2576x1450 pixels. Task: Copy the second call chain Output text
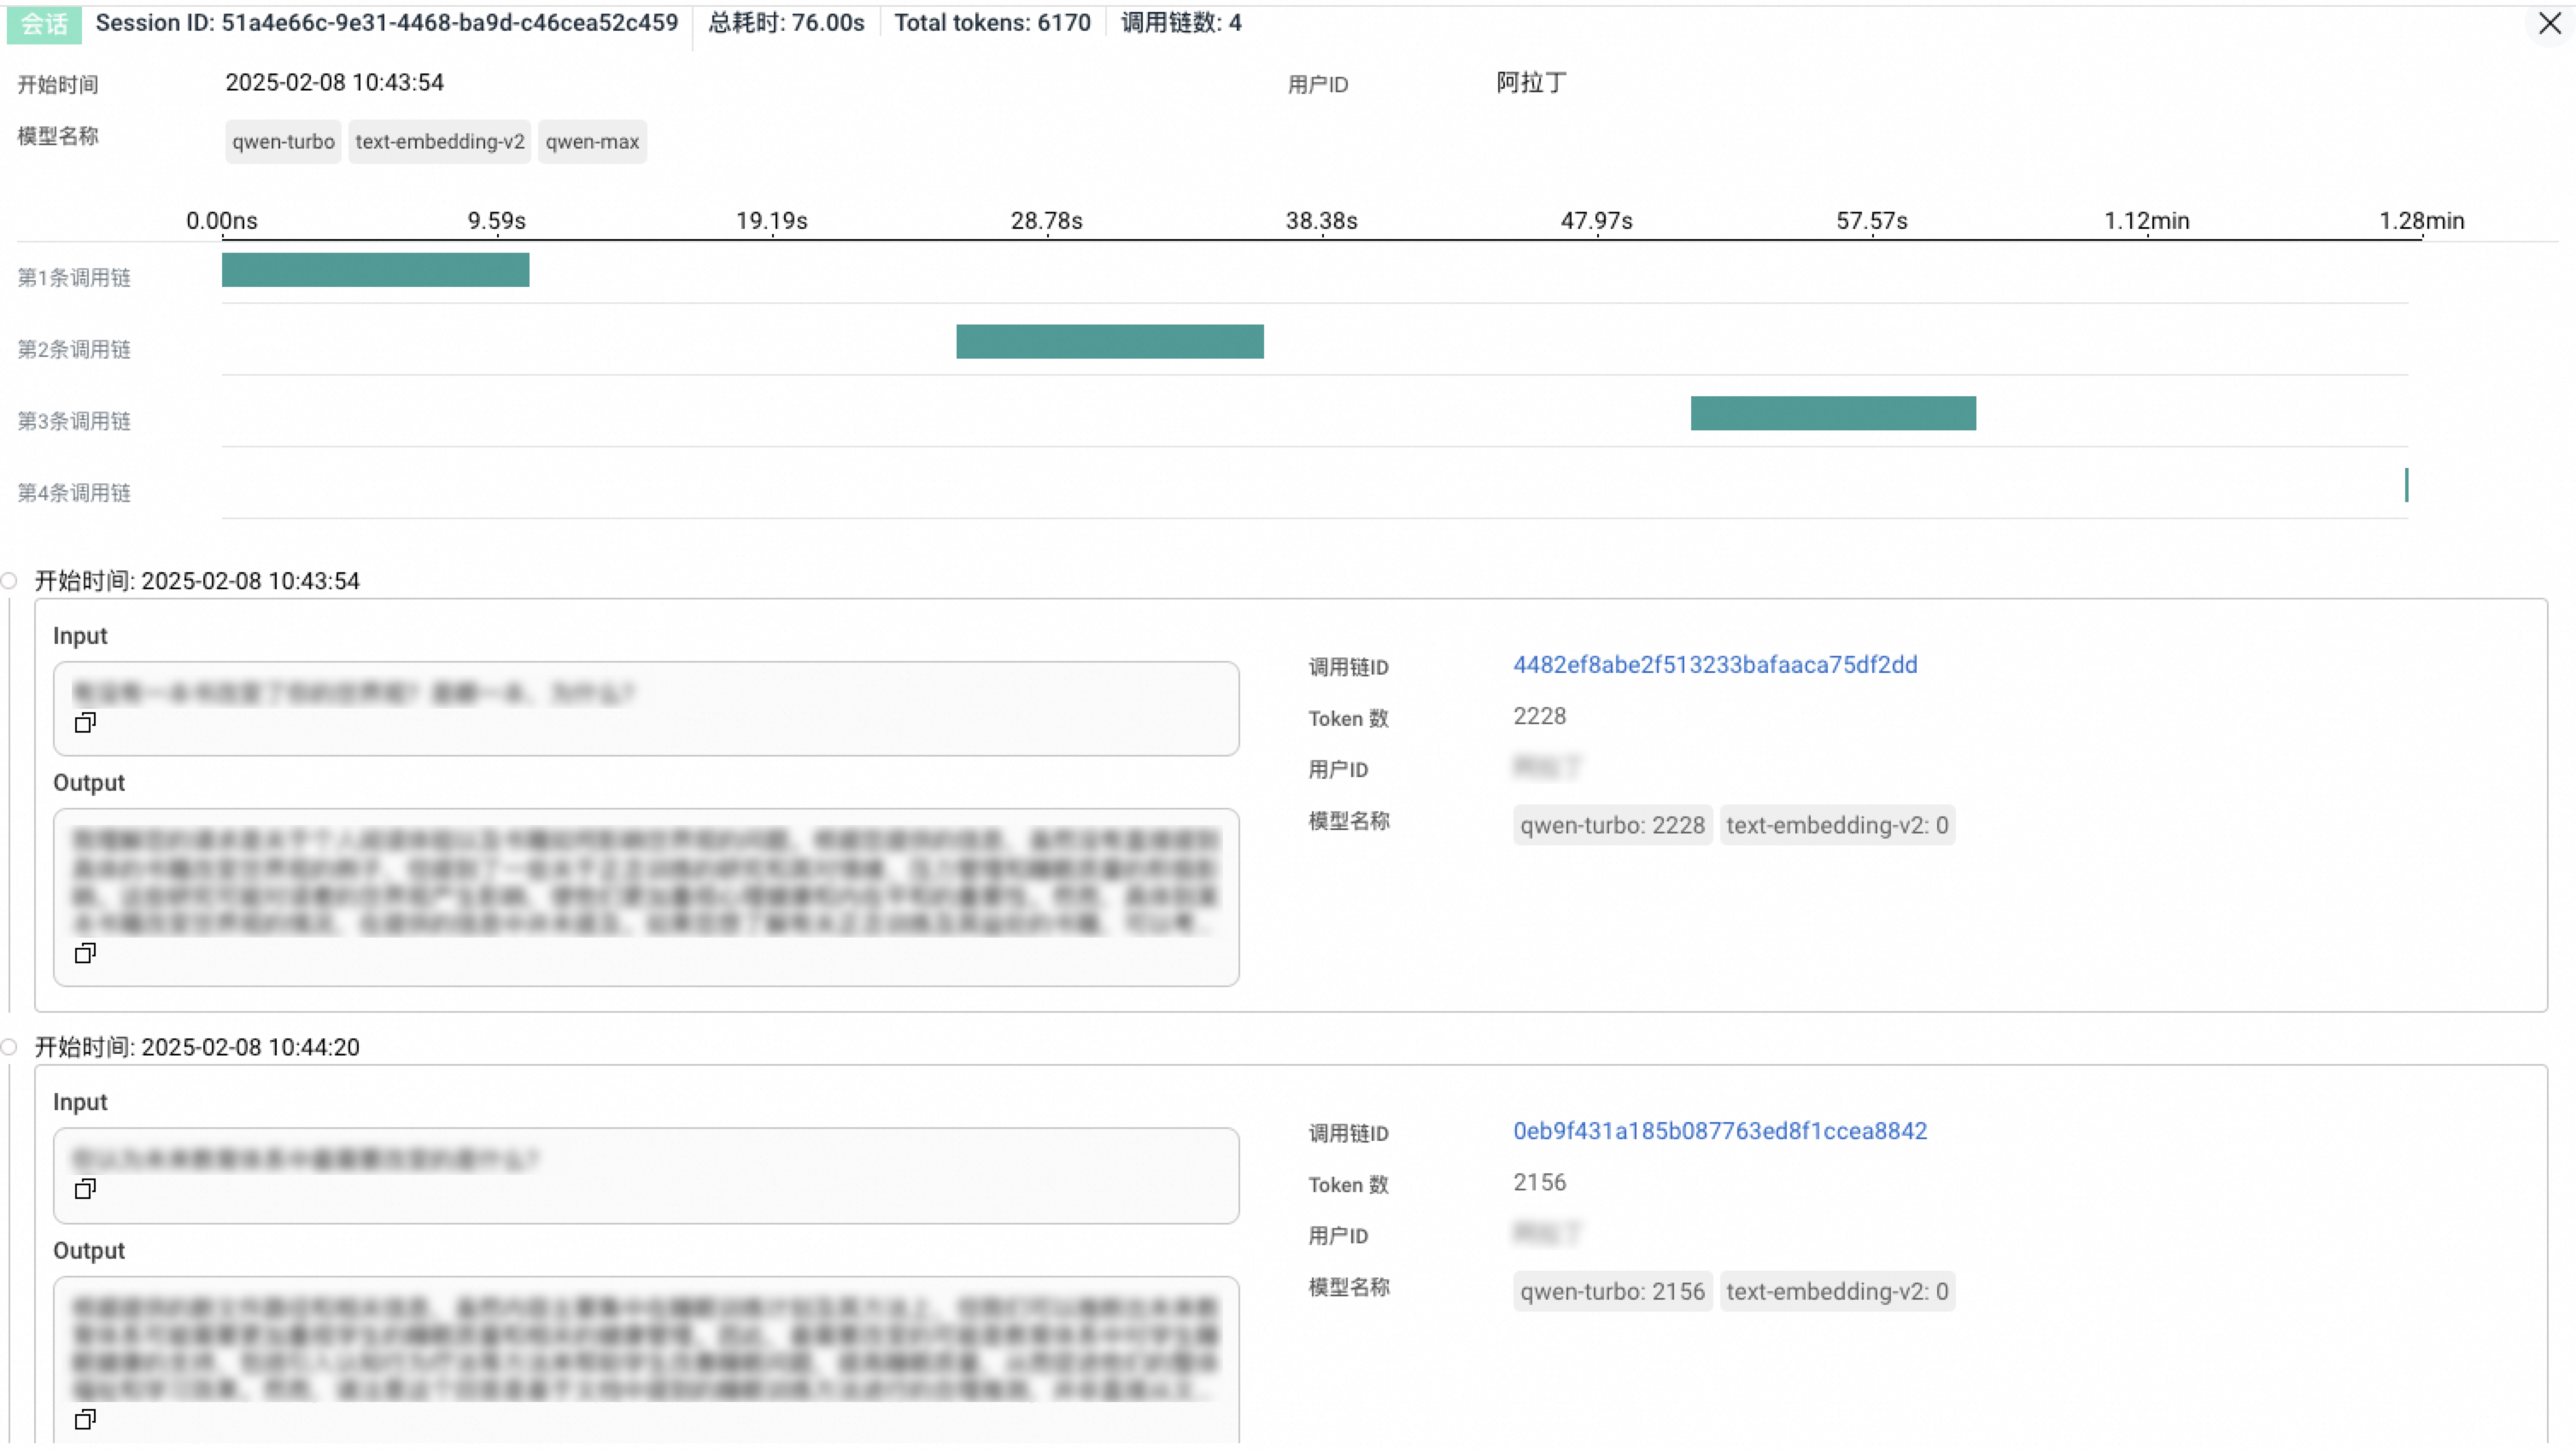(85, 1419)
